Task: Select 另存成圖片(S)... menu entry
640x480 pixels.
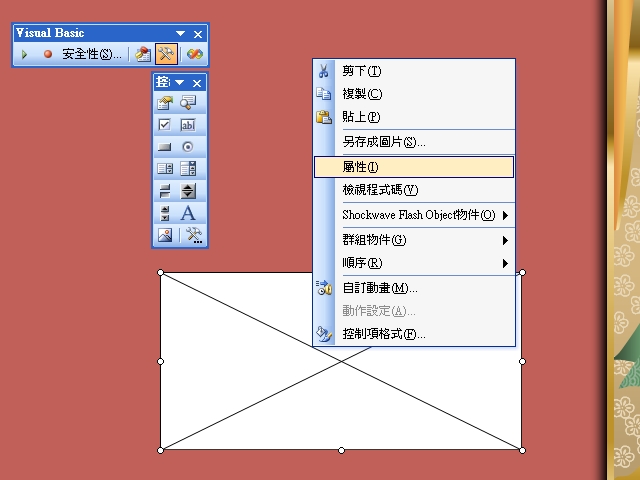Action: click(x=414, y=142)
